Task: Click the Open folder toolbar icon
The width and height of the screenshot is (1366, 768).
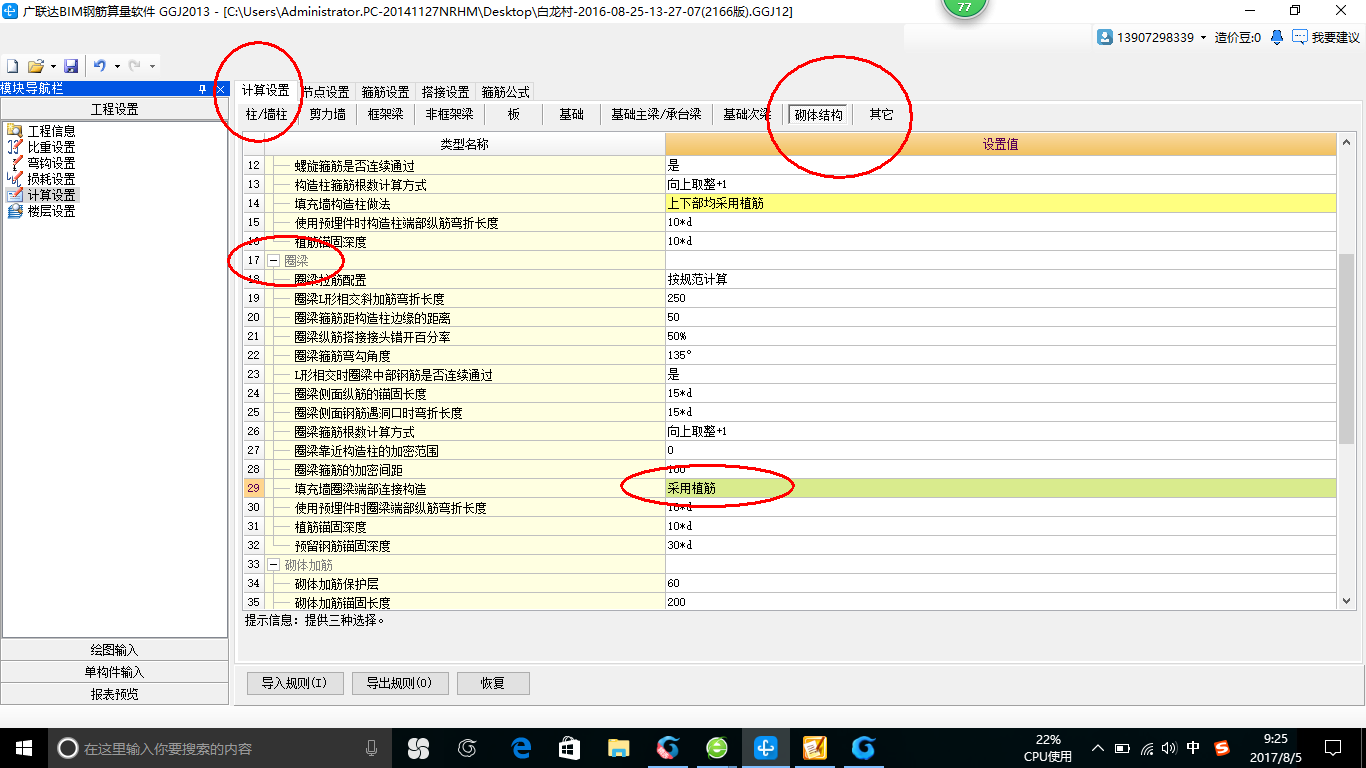Action: tap(36, 66)
